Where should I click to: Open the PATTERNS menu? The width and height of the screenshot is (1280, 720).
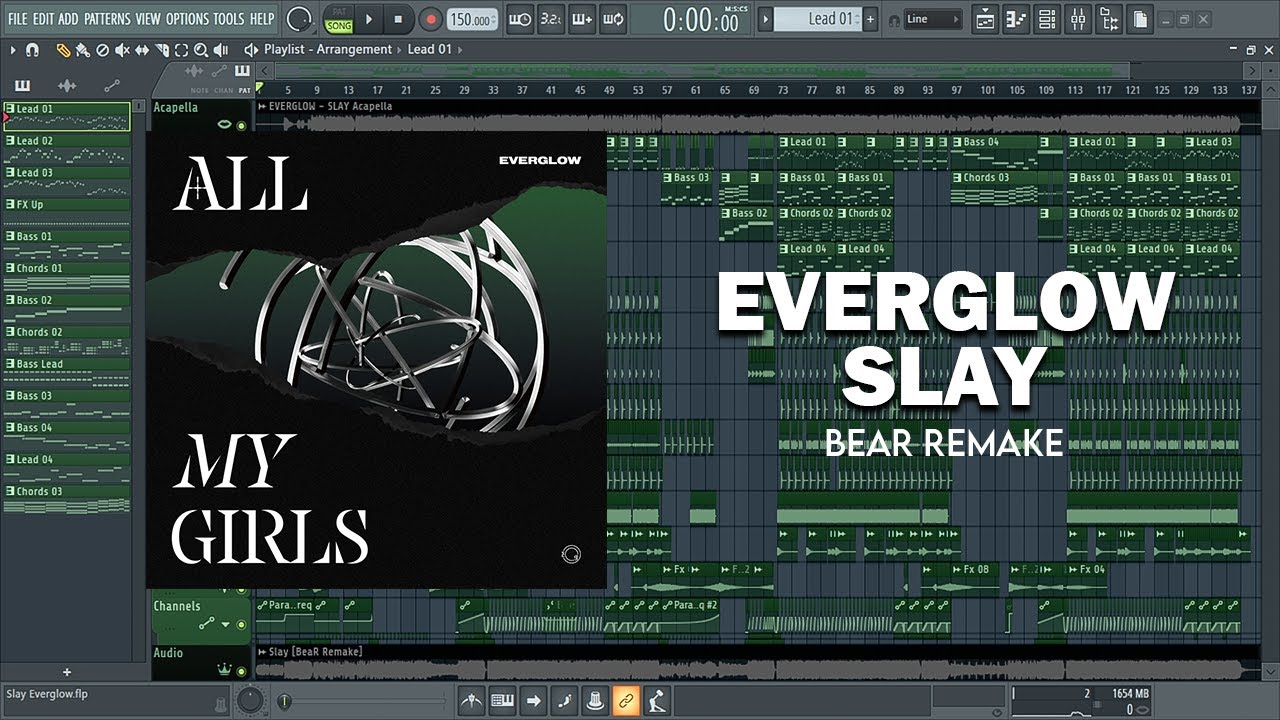107,19
